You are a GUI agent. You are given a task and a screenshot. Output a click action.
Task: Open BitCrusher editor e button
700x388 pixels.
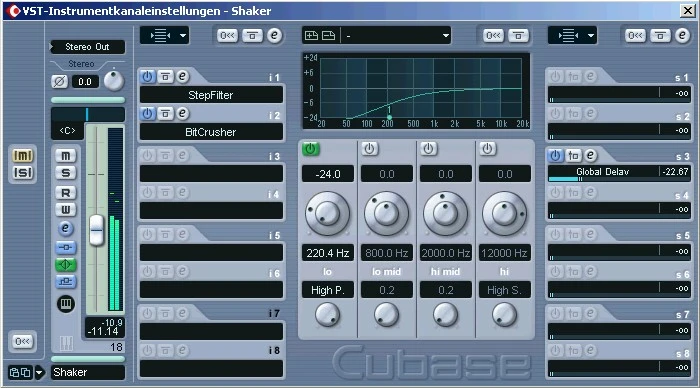[x=182, y=113]
